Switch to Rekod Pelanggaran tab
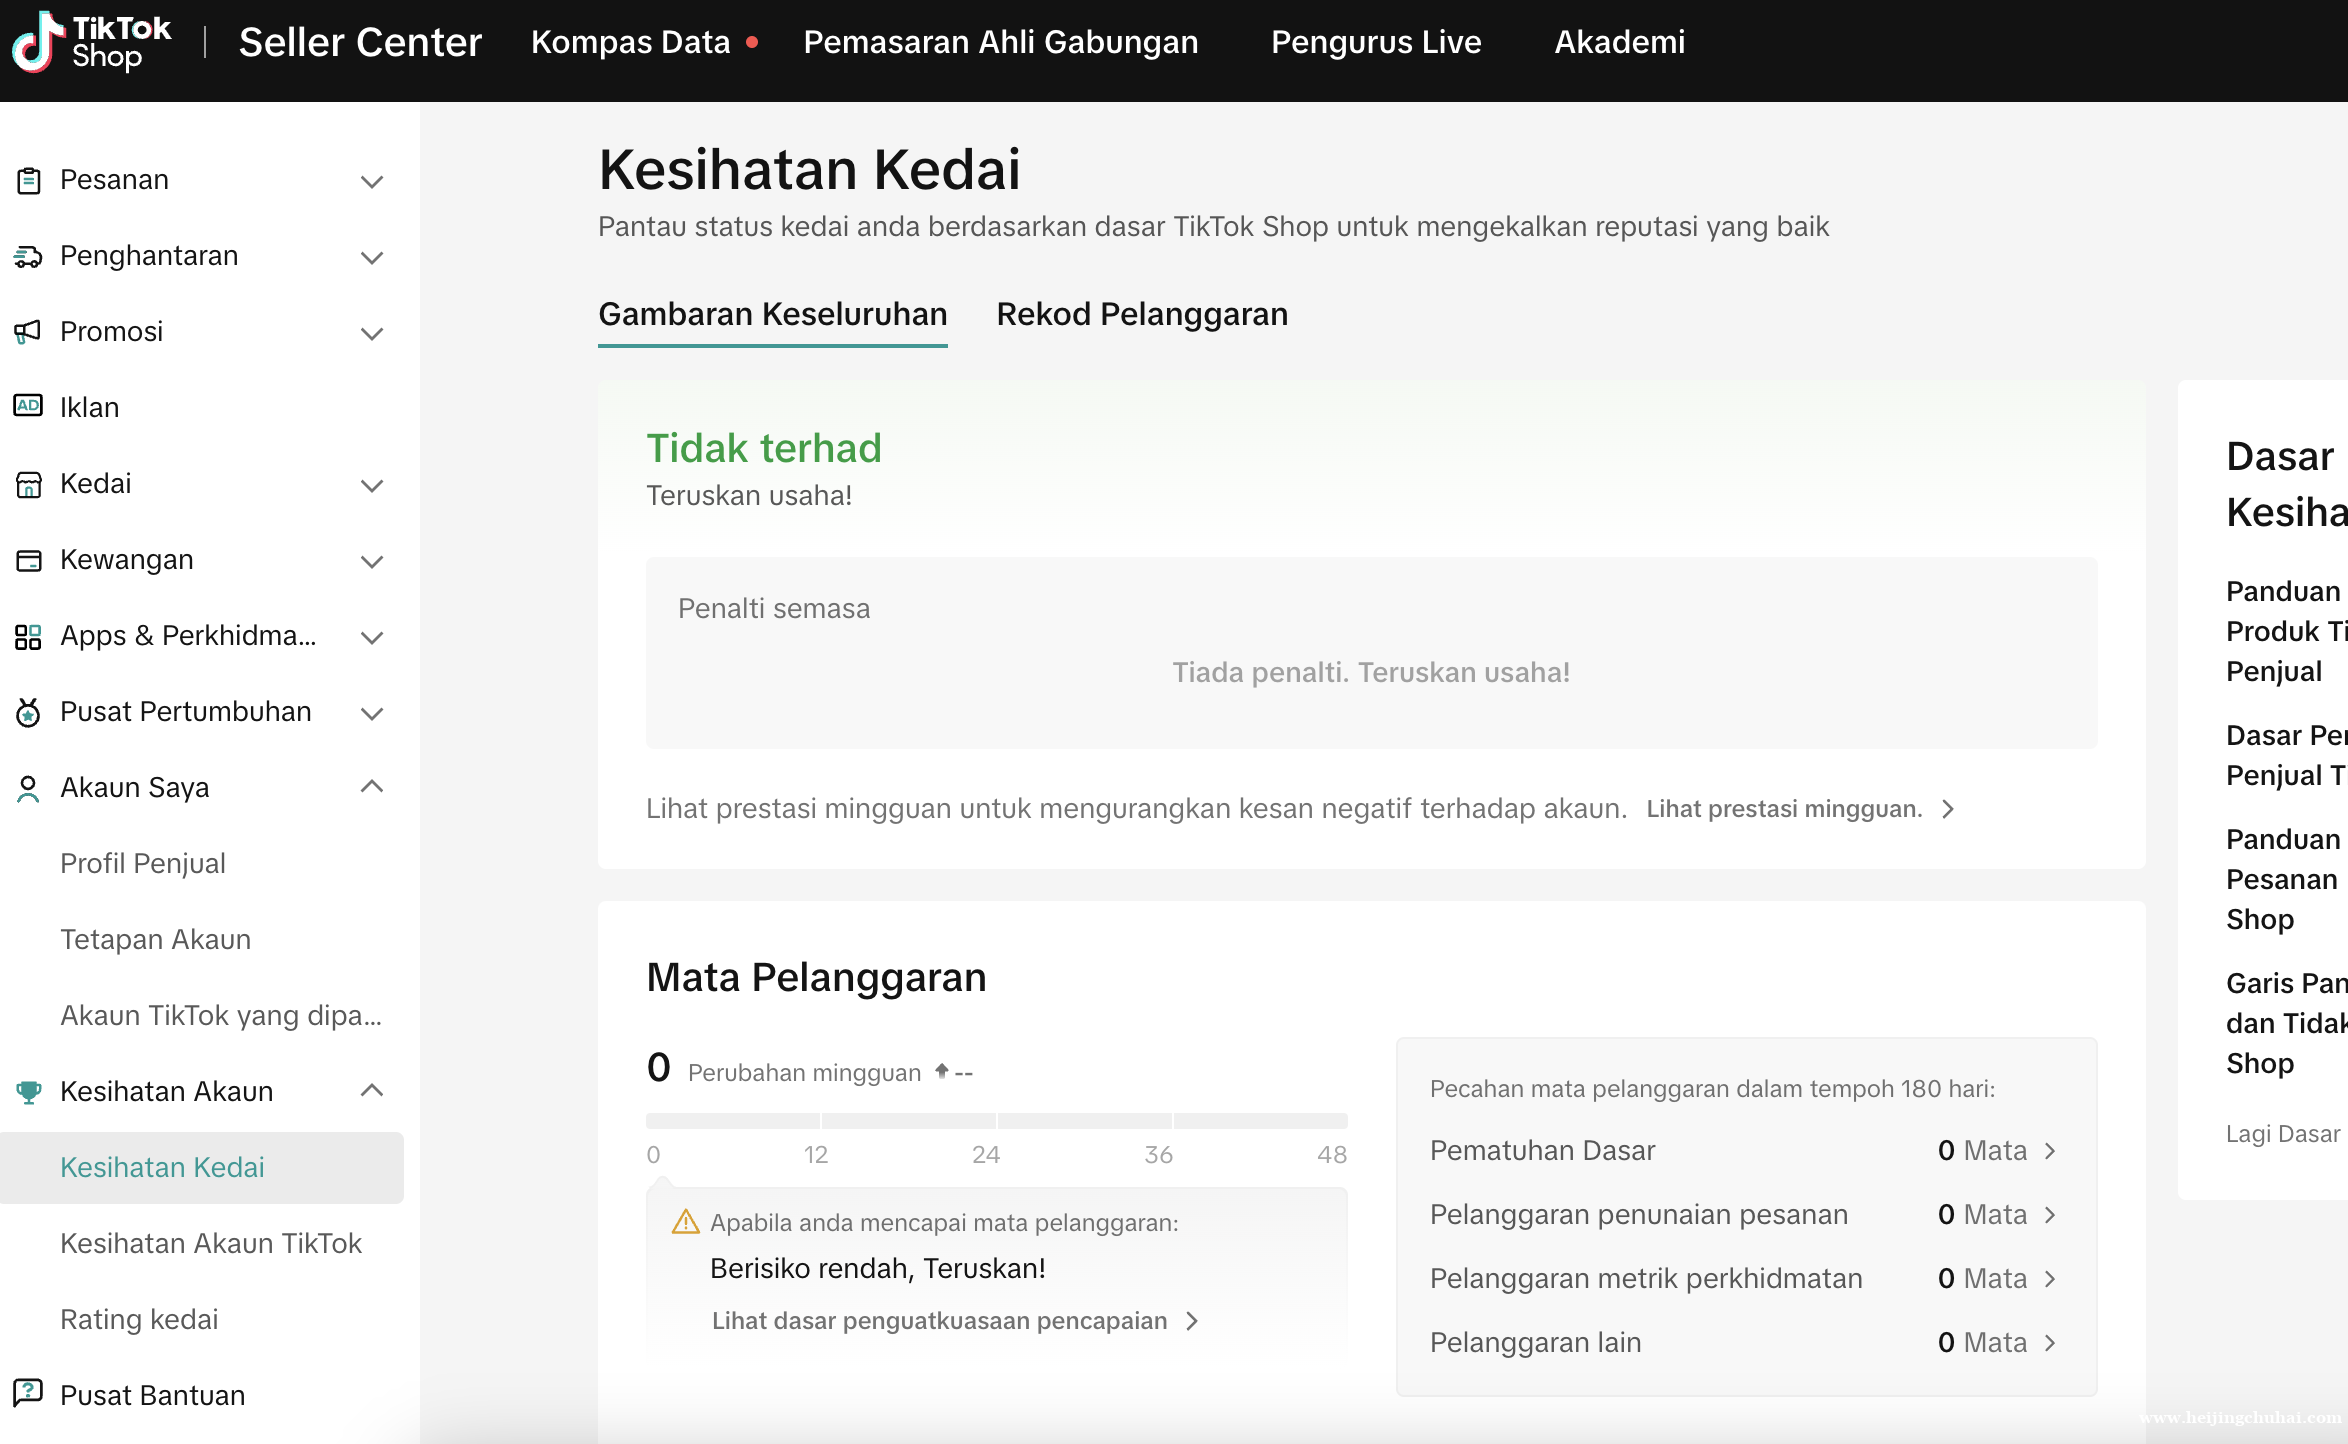Image resolution: width=2348 pixels, height=1444 pixels. [x=1142, y=314]
